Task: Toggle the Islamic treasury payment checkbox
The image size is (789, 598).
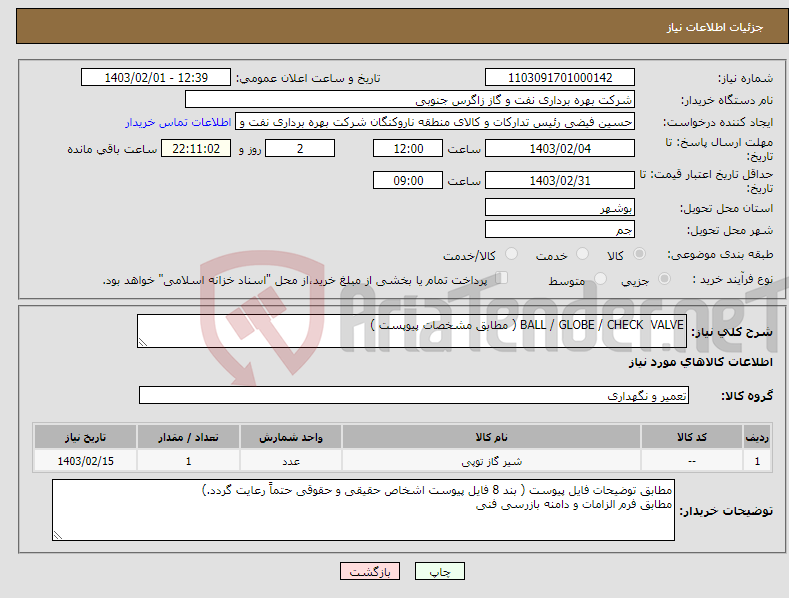Action: (501, 277)
